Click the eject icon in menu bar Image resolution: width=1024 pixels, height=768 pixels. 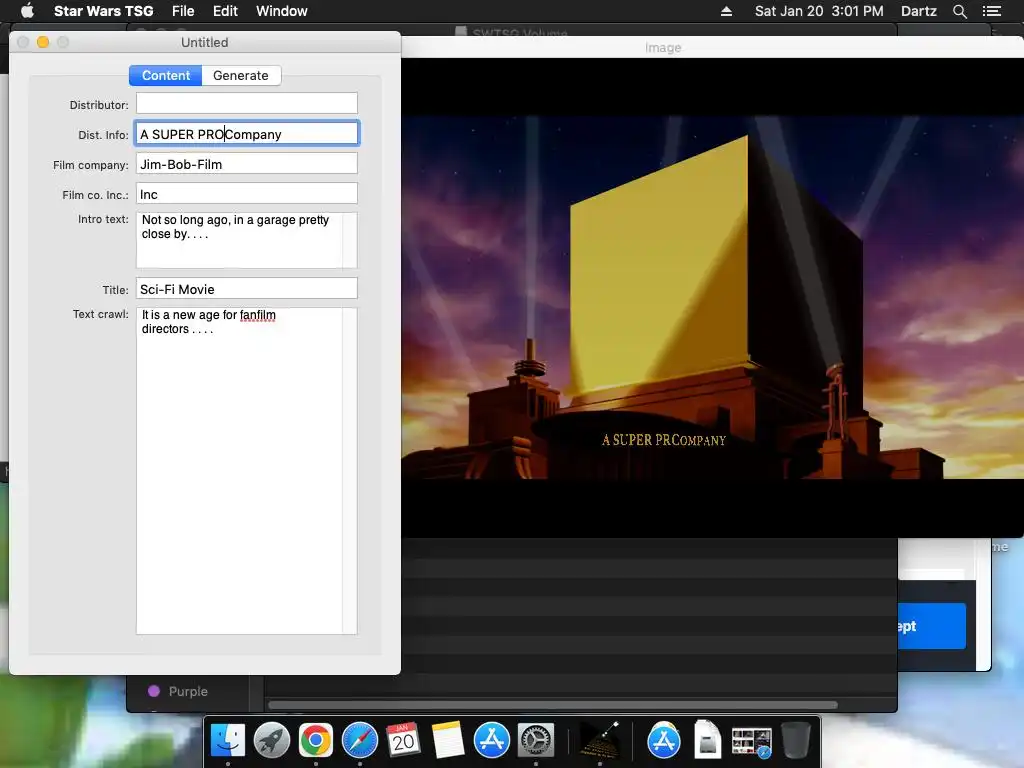point(726,11)
